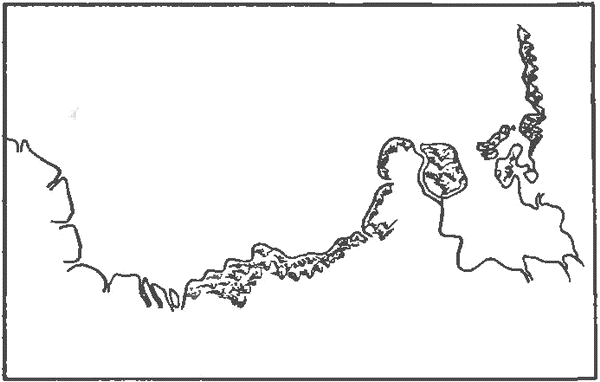Click the small round loop at the peninsula tip
Screen dimensions: 600x382
(x=530, y=175)
